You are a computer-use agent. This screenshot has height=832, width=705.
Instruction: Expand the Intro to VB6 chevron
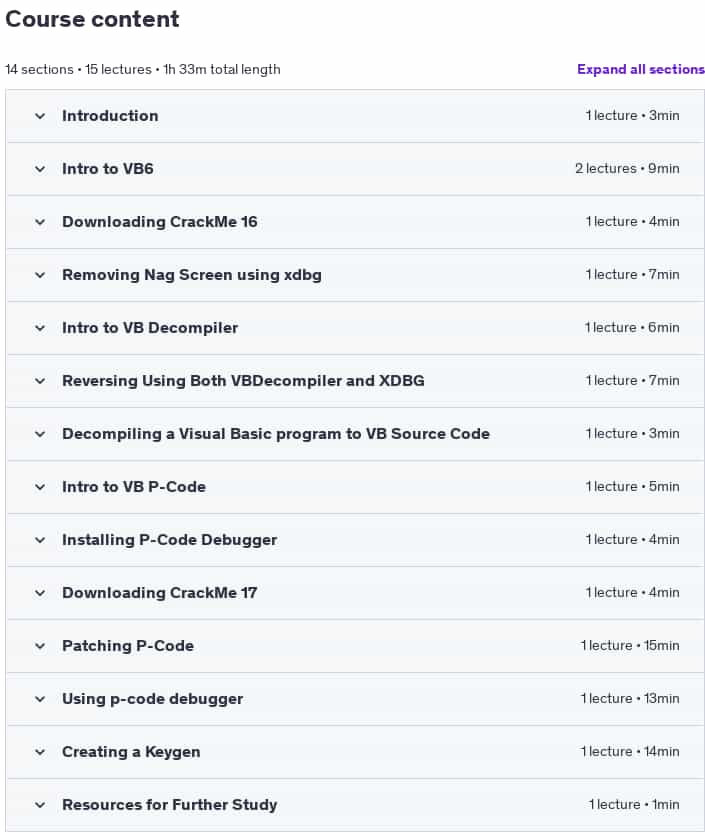click(x=40, y=169)
